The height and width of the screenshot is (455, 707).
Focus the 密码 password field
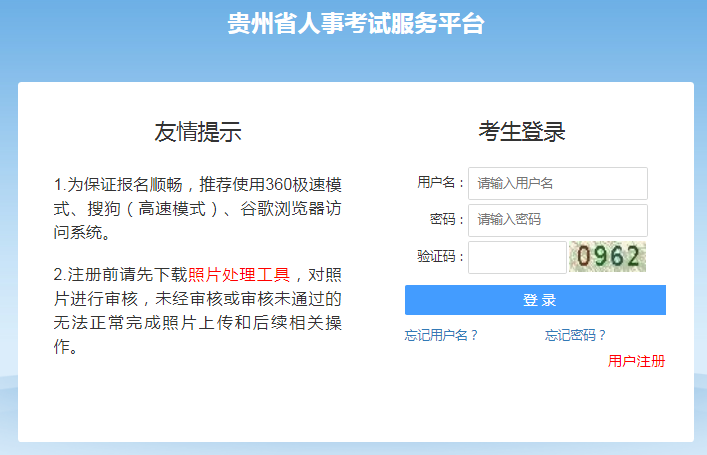tap(557, 220)
